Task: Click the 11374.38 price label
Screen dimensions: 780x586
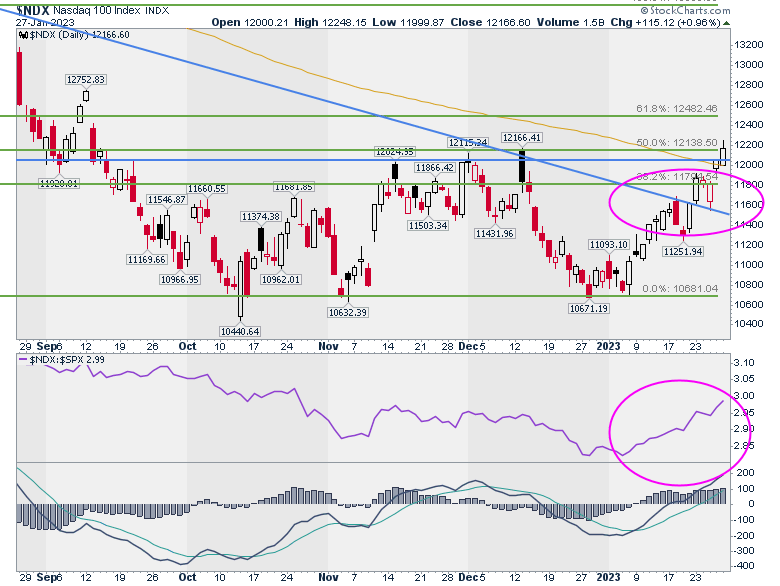Action: [x=261, y=216]
